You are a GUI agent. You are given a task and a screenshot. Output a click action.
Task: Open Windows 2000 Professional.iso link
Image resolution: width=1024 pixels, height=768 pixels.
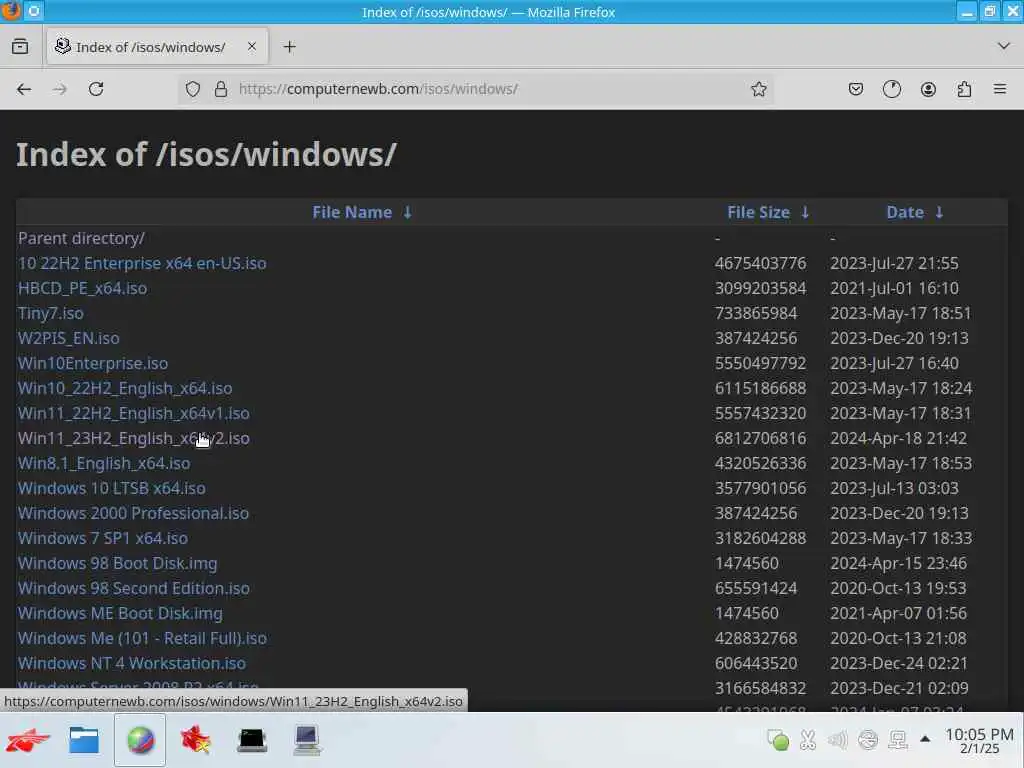pyautogui.click(x=133, y=513)
